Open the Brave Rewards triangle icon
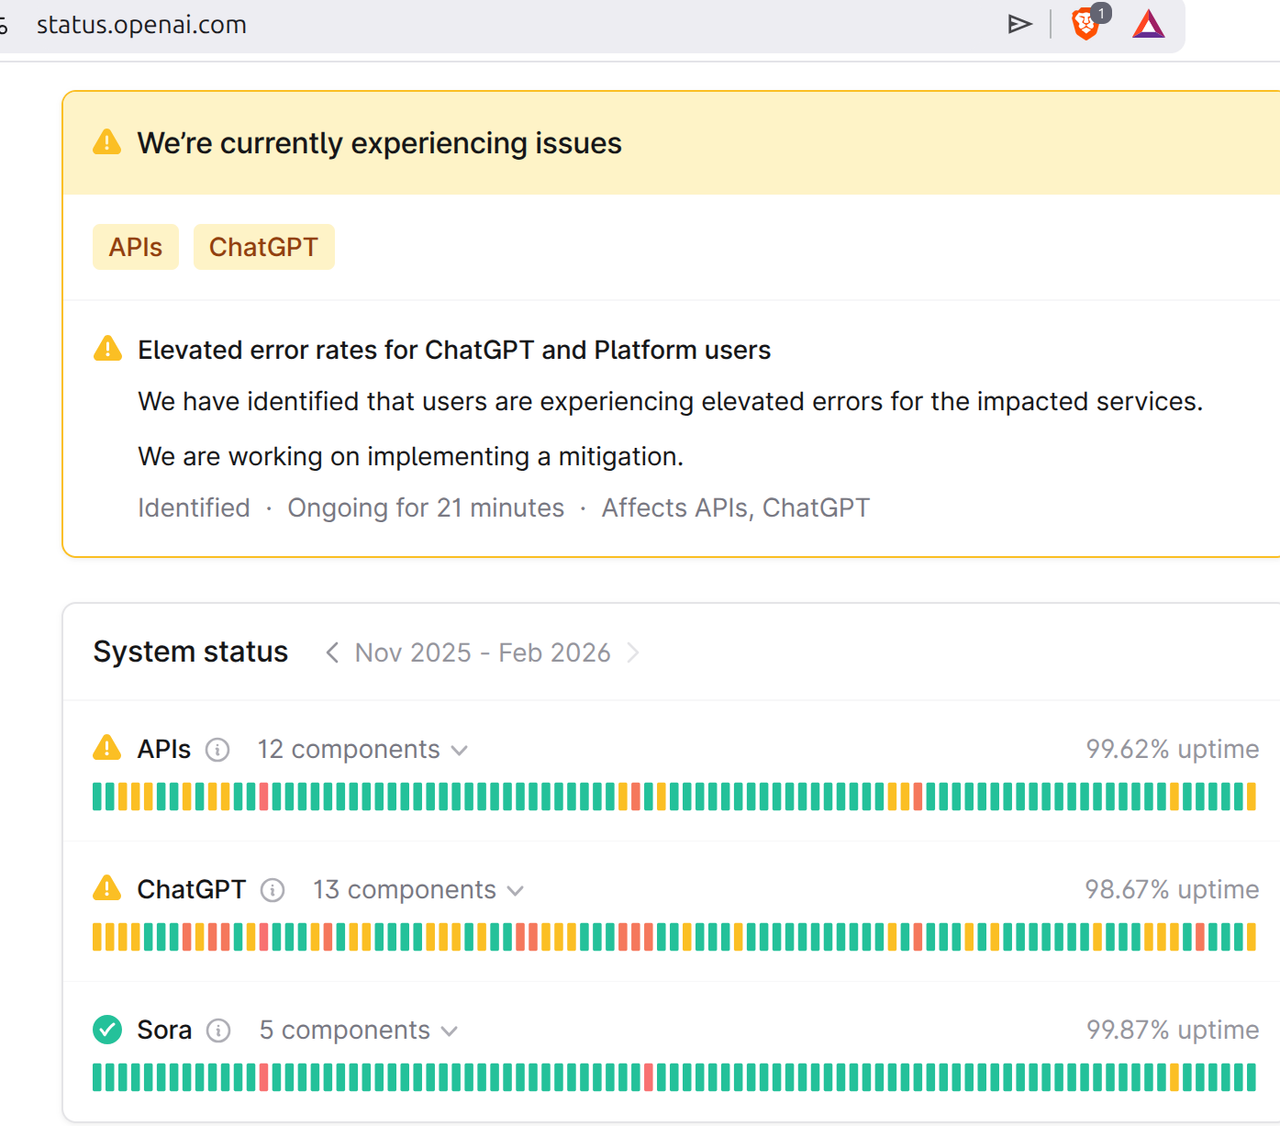The height and width of the screenshot is (1126, 1280). point(1149,24)
